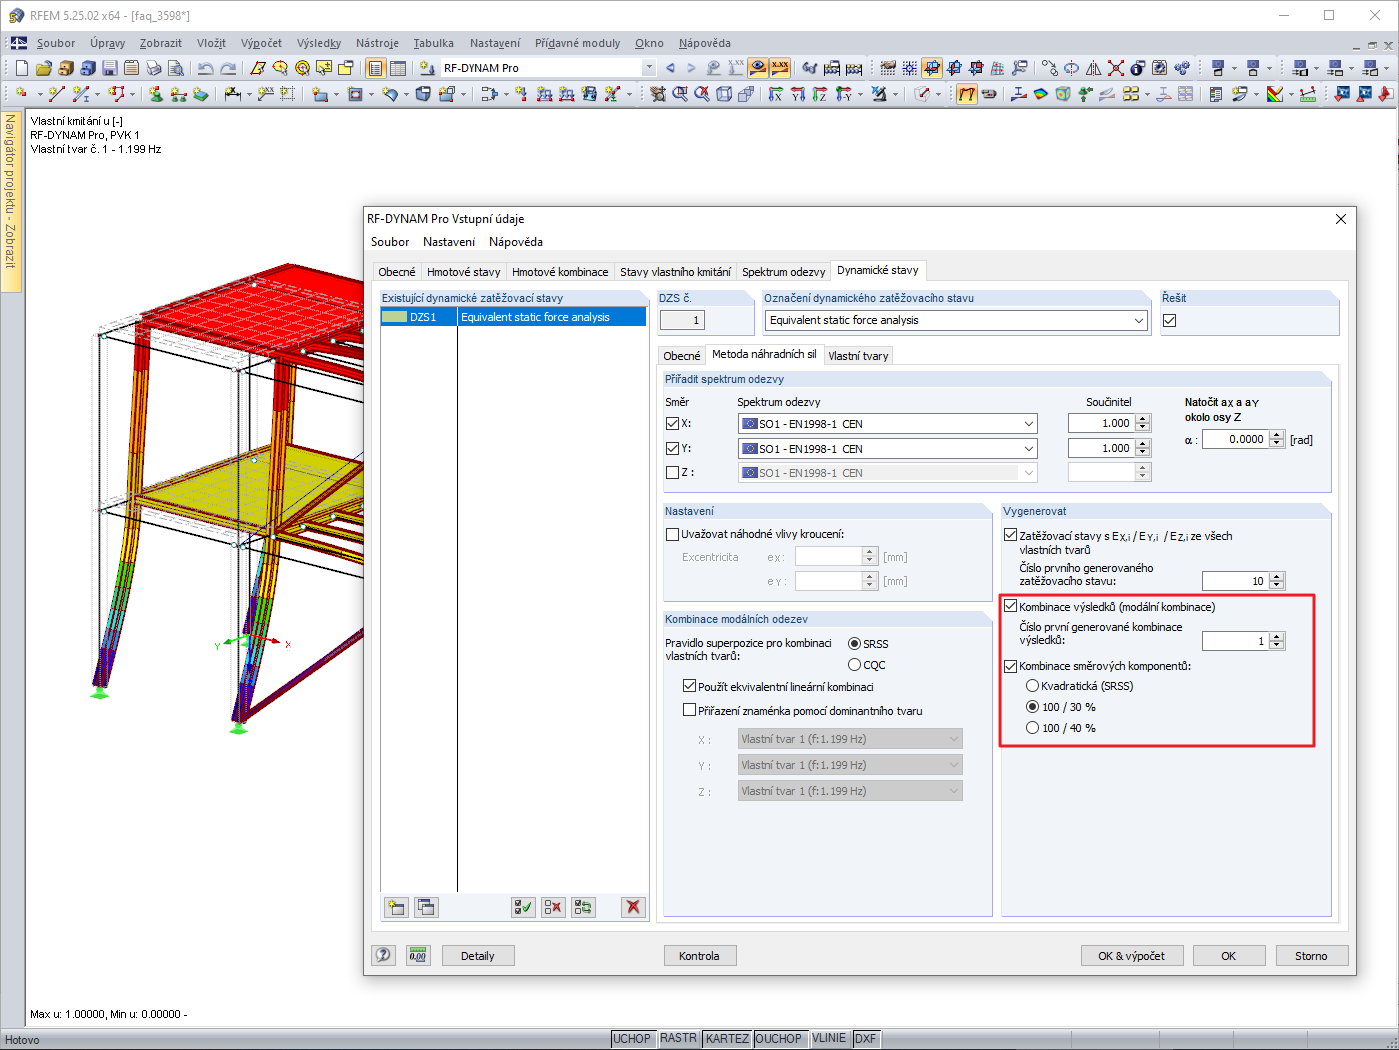Click the Kontrola button
This screenshot has width=1399, height=1050.
699,956
